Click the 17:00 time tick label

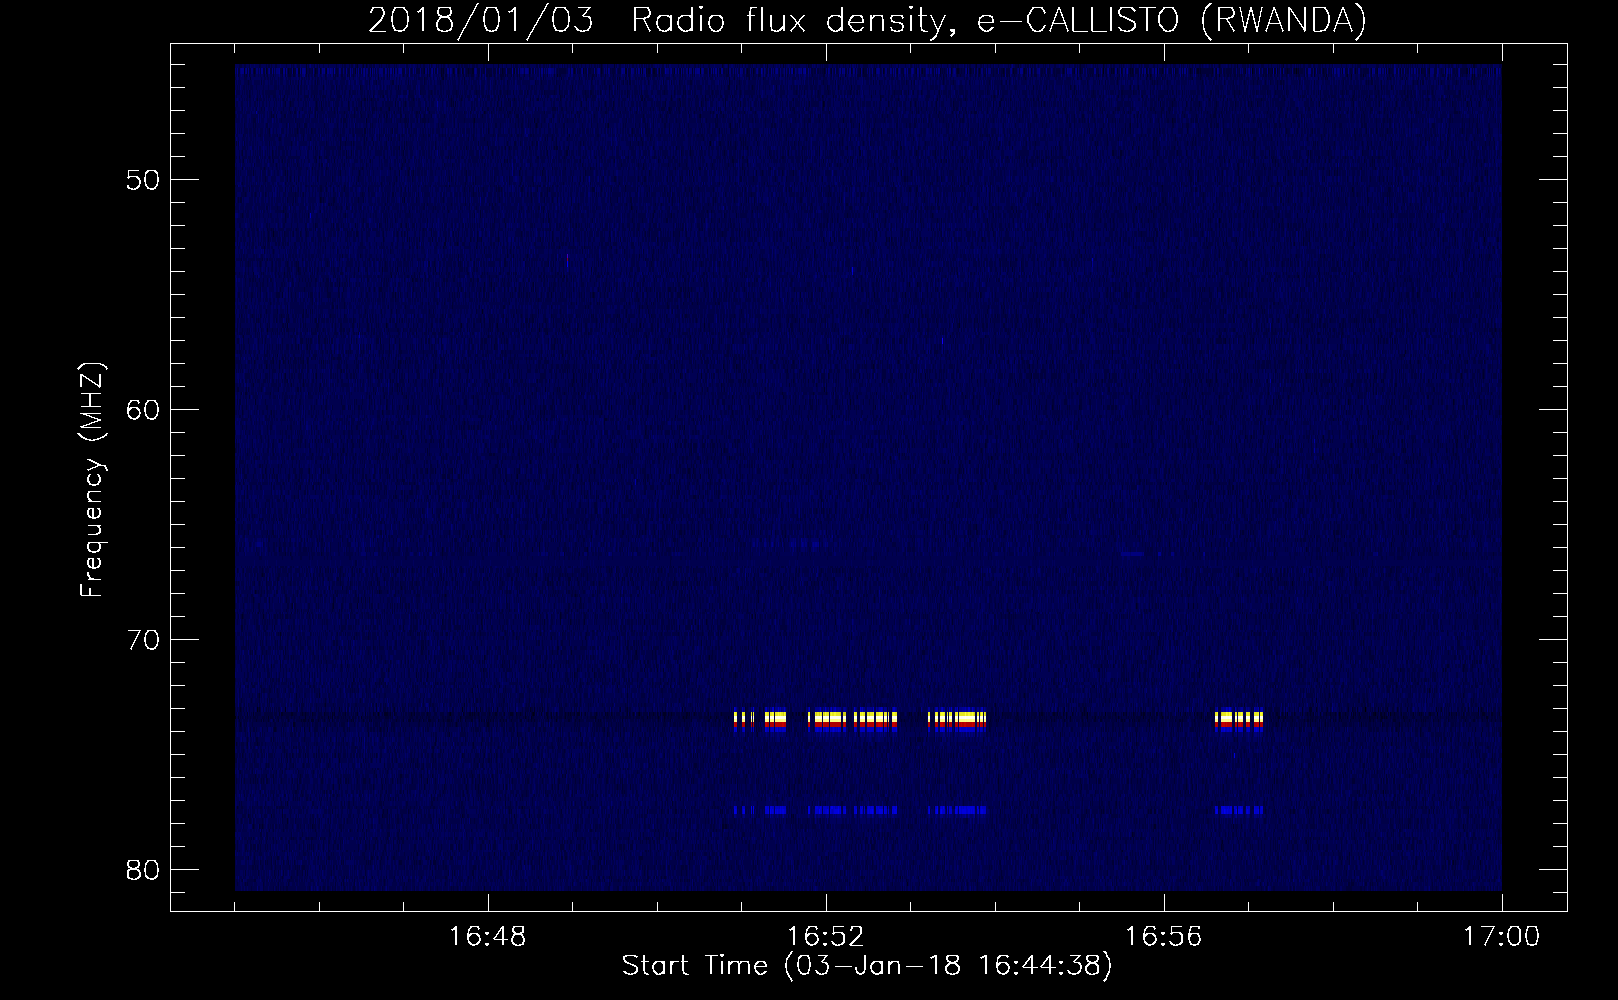tap(1502, 937)
